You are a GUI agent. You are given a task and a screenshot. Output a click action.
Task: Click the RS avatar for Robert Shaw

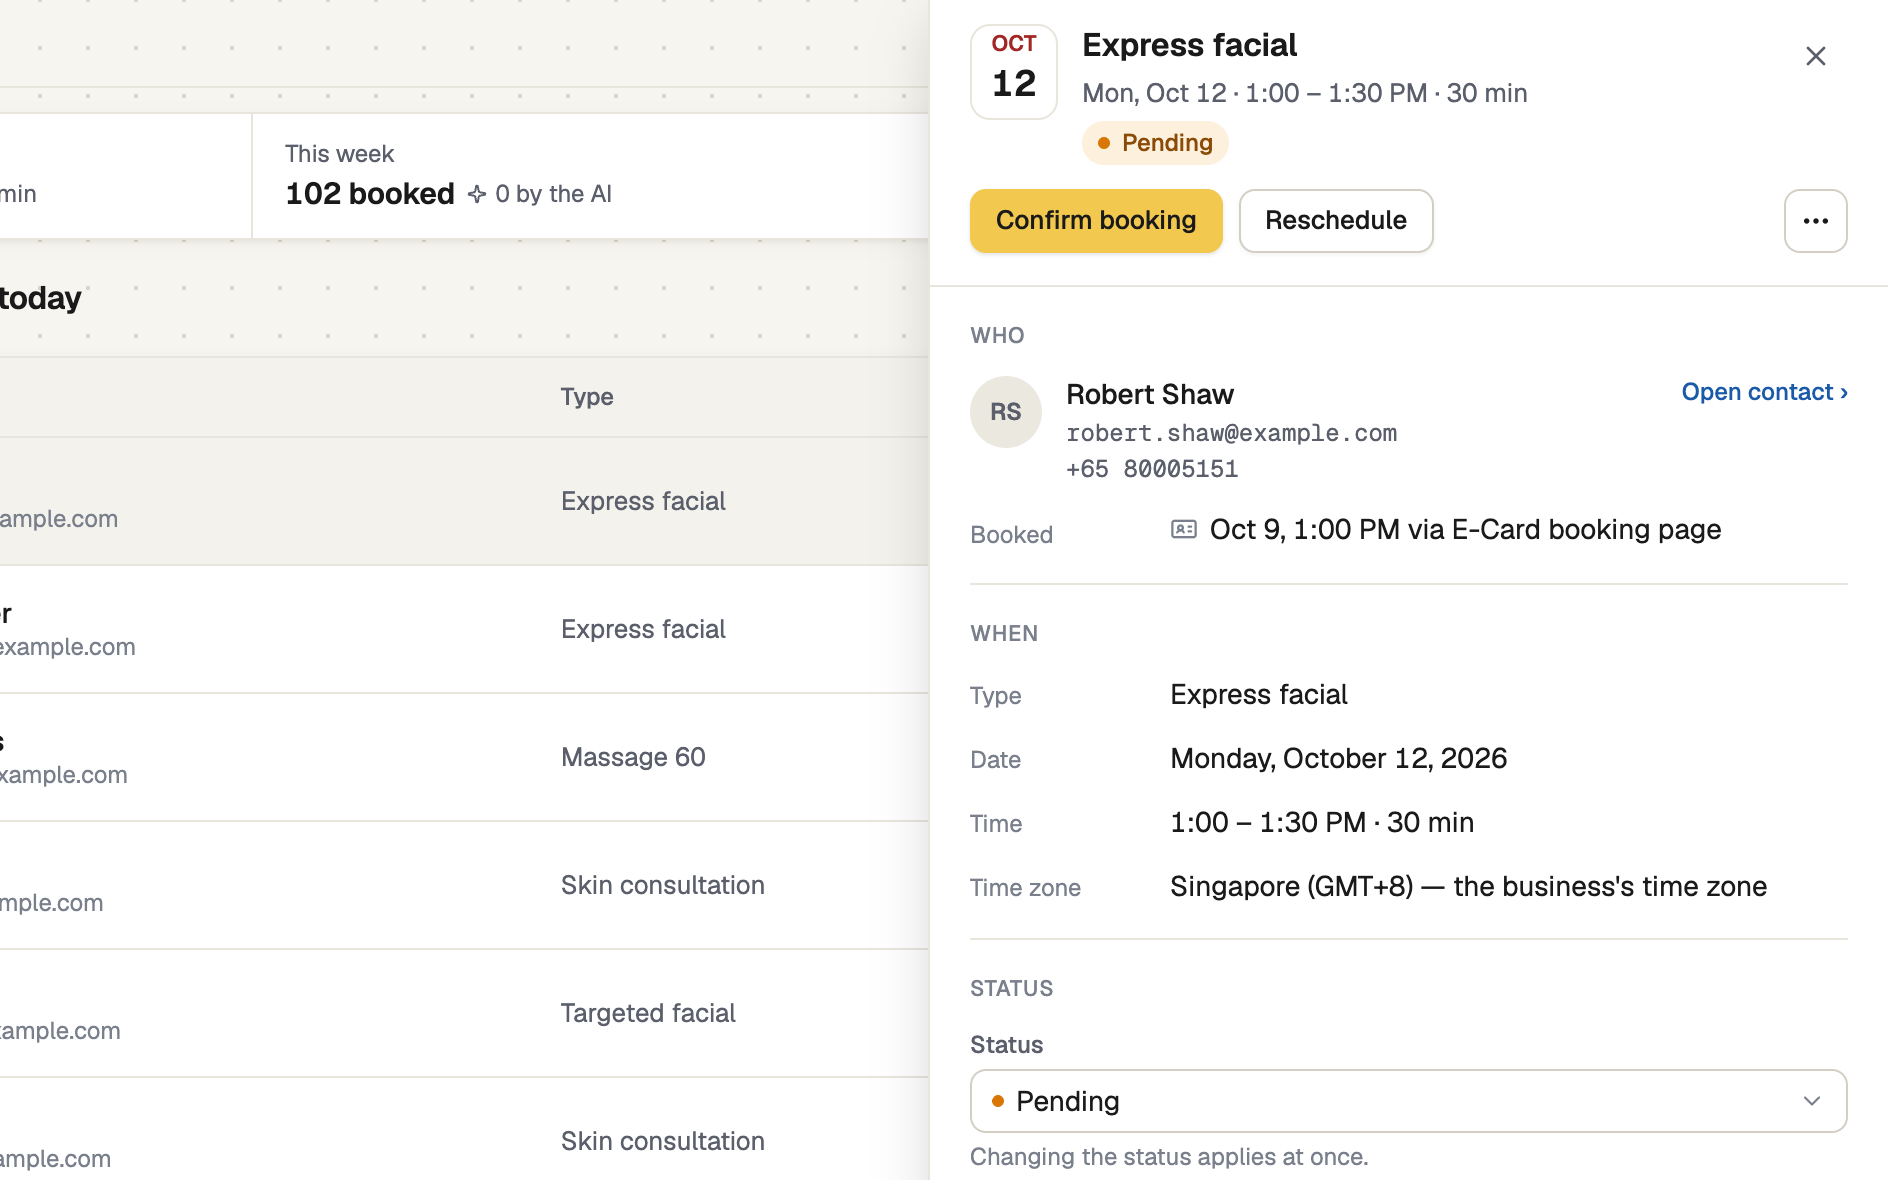(x=1006, y=412)
